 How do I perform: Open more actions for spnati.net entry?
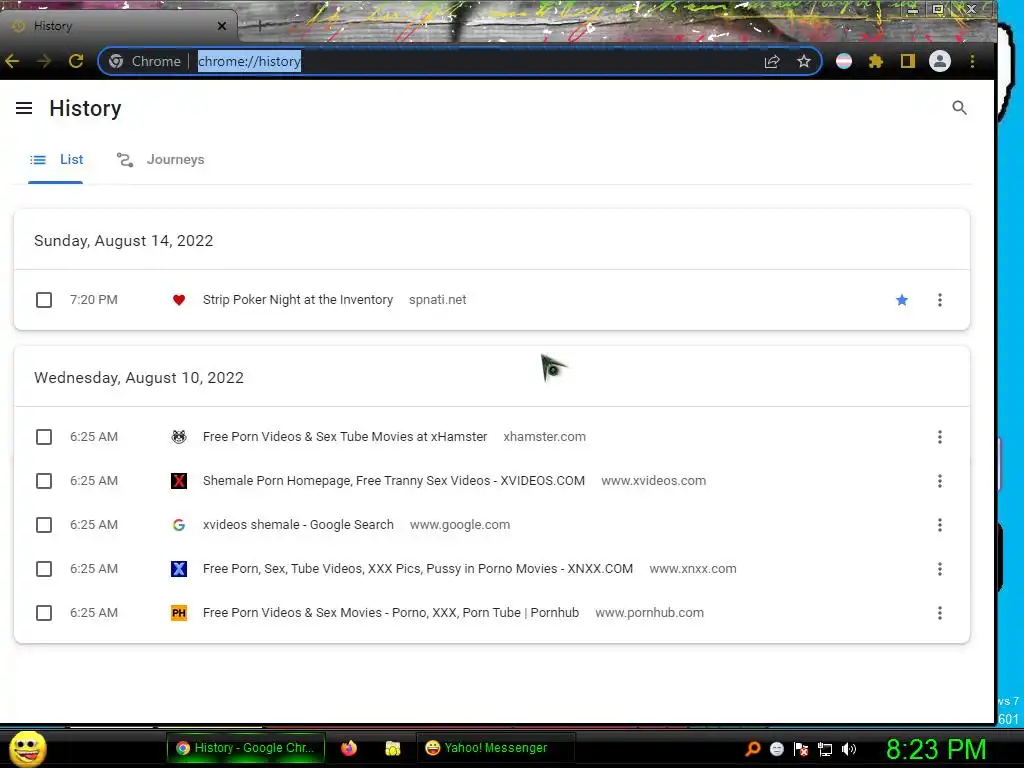tap(940, 300)
